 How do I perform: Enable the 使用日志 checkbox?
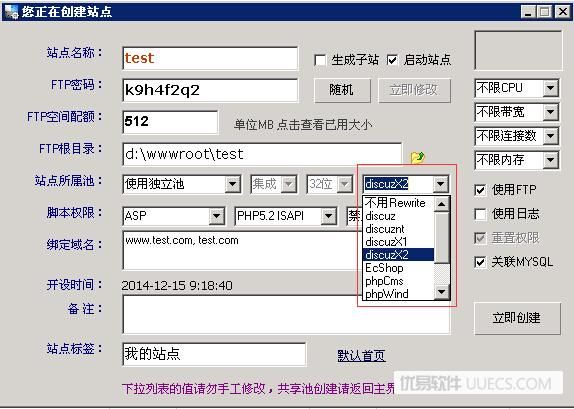click(480, 214)
